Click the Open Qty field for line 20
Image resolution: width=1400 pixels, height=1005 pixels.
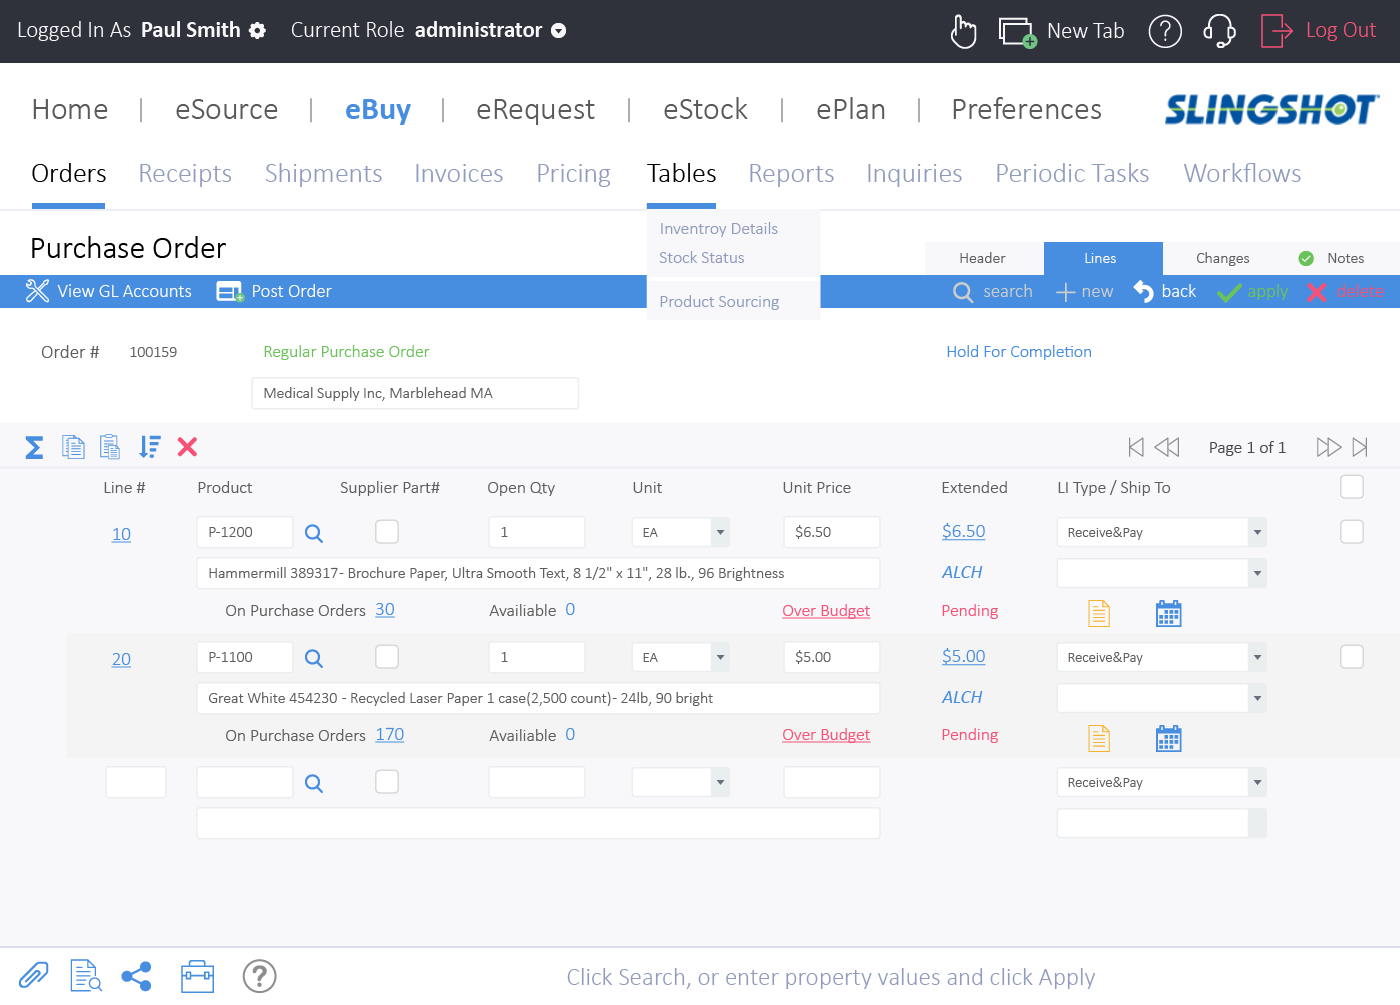536,657
